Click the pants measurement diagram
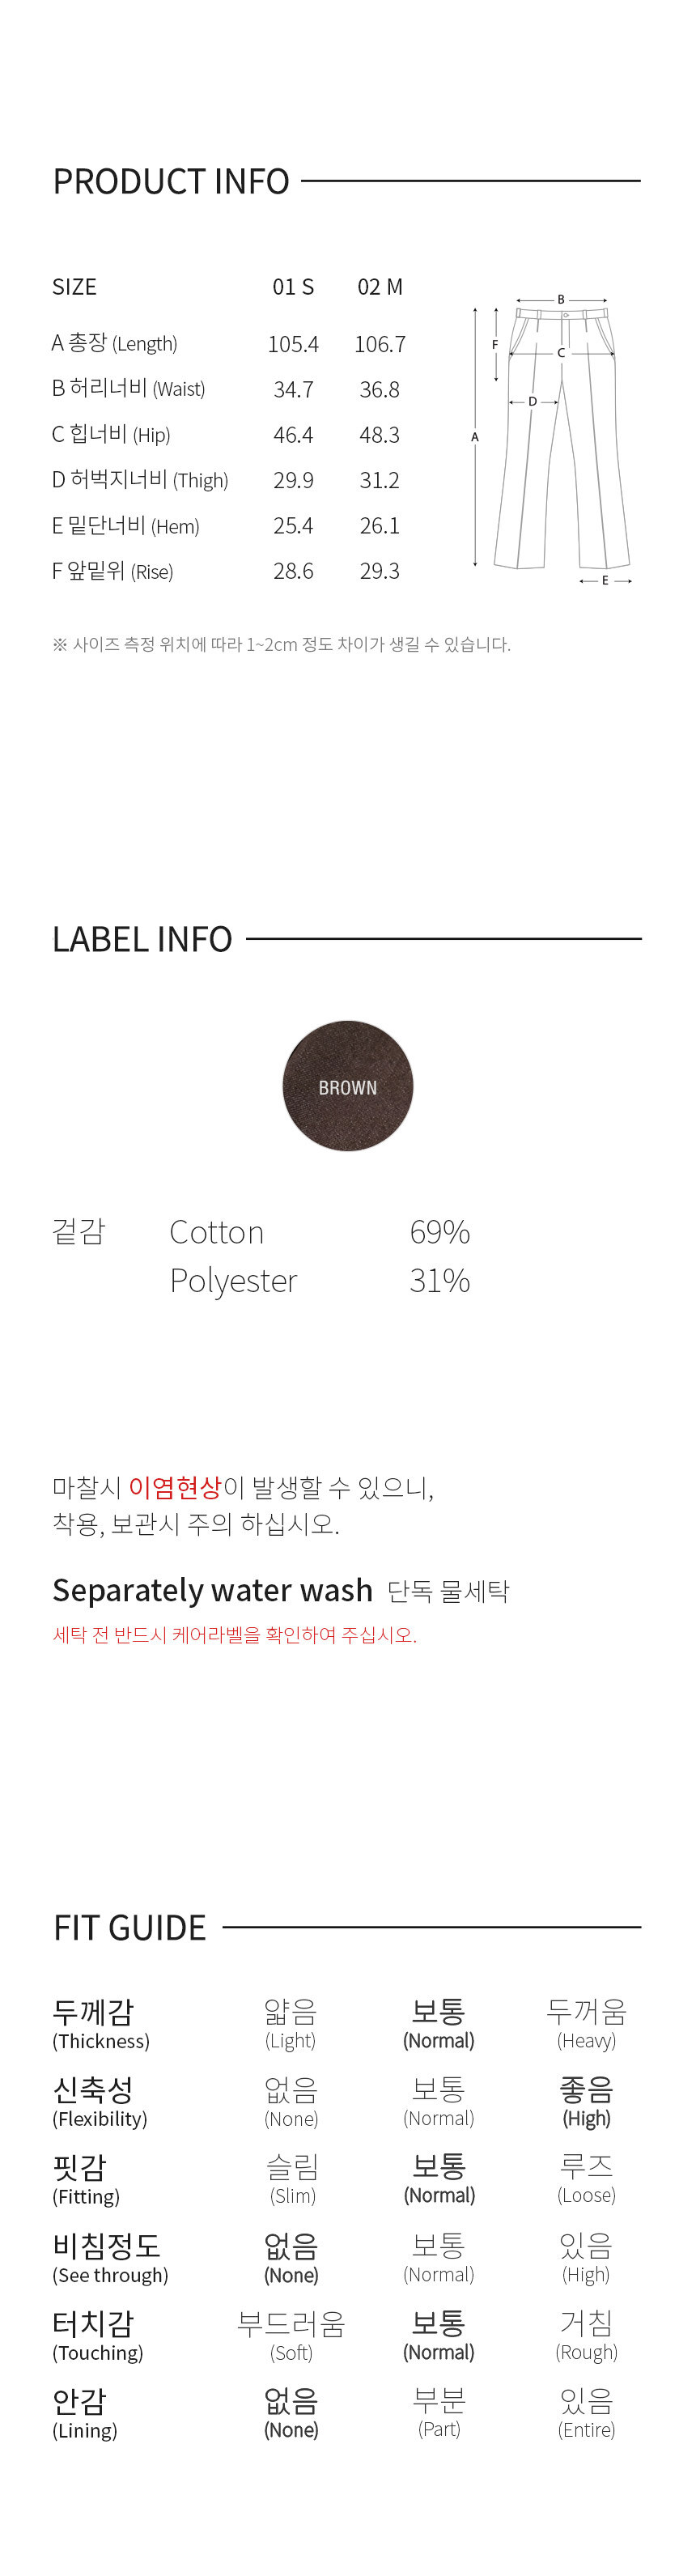Image resolution: width=696 pixels, height=2576 pixels. 553,439
